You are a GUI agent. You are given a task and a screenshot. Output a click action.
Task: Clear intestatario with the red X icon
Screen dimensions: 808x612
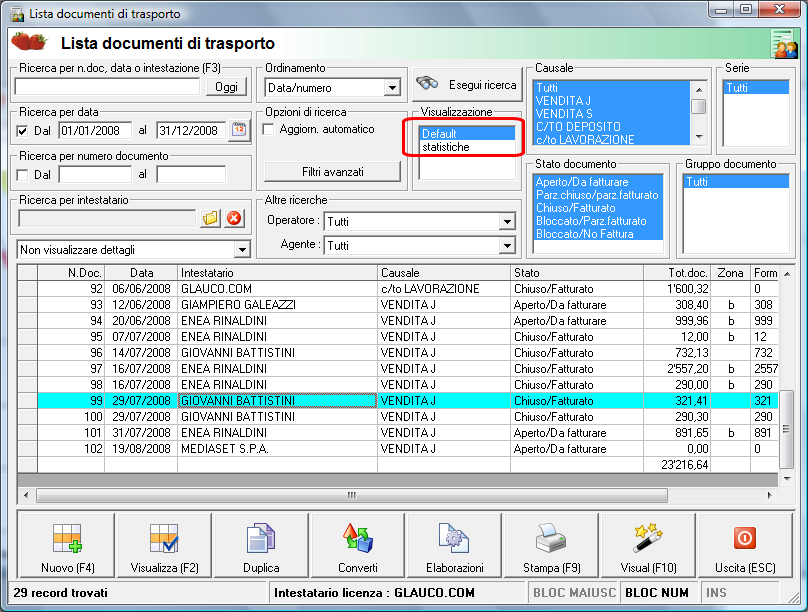coord(234,218)
